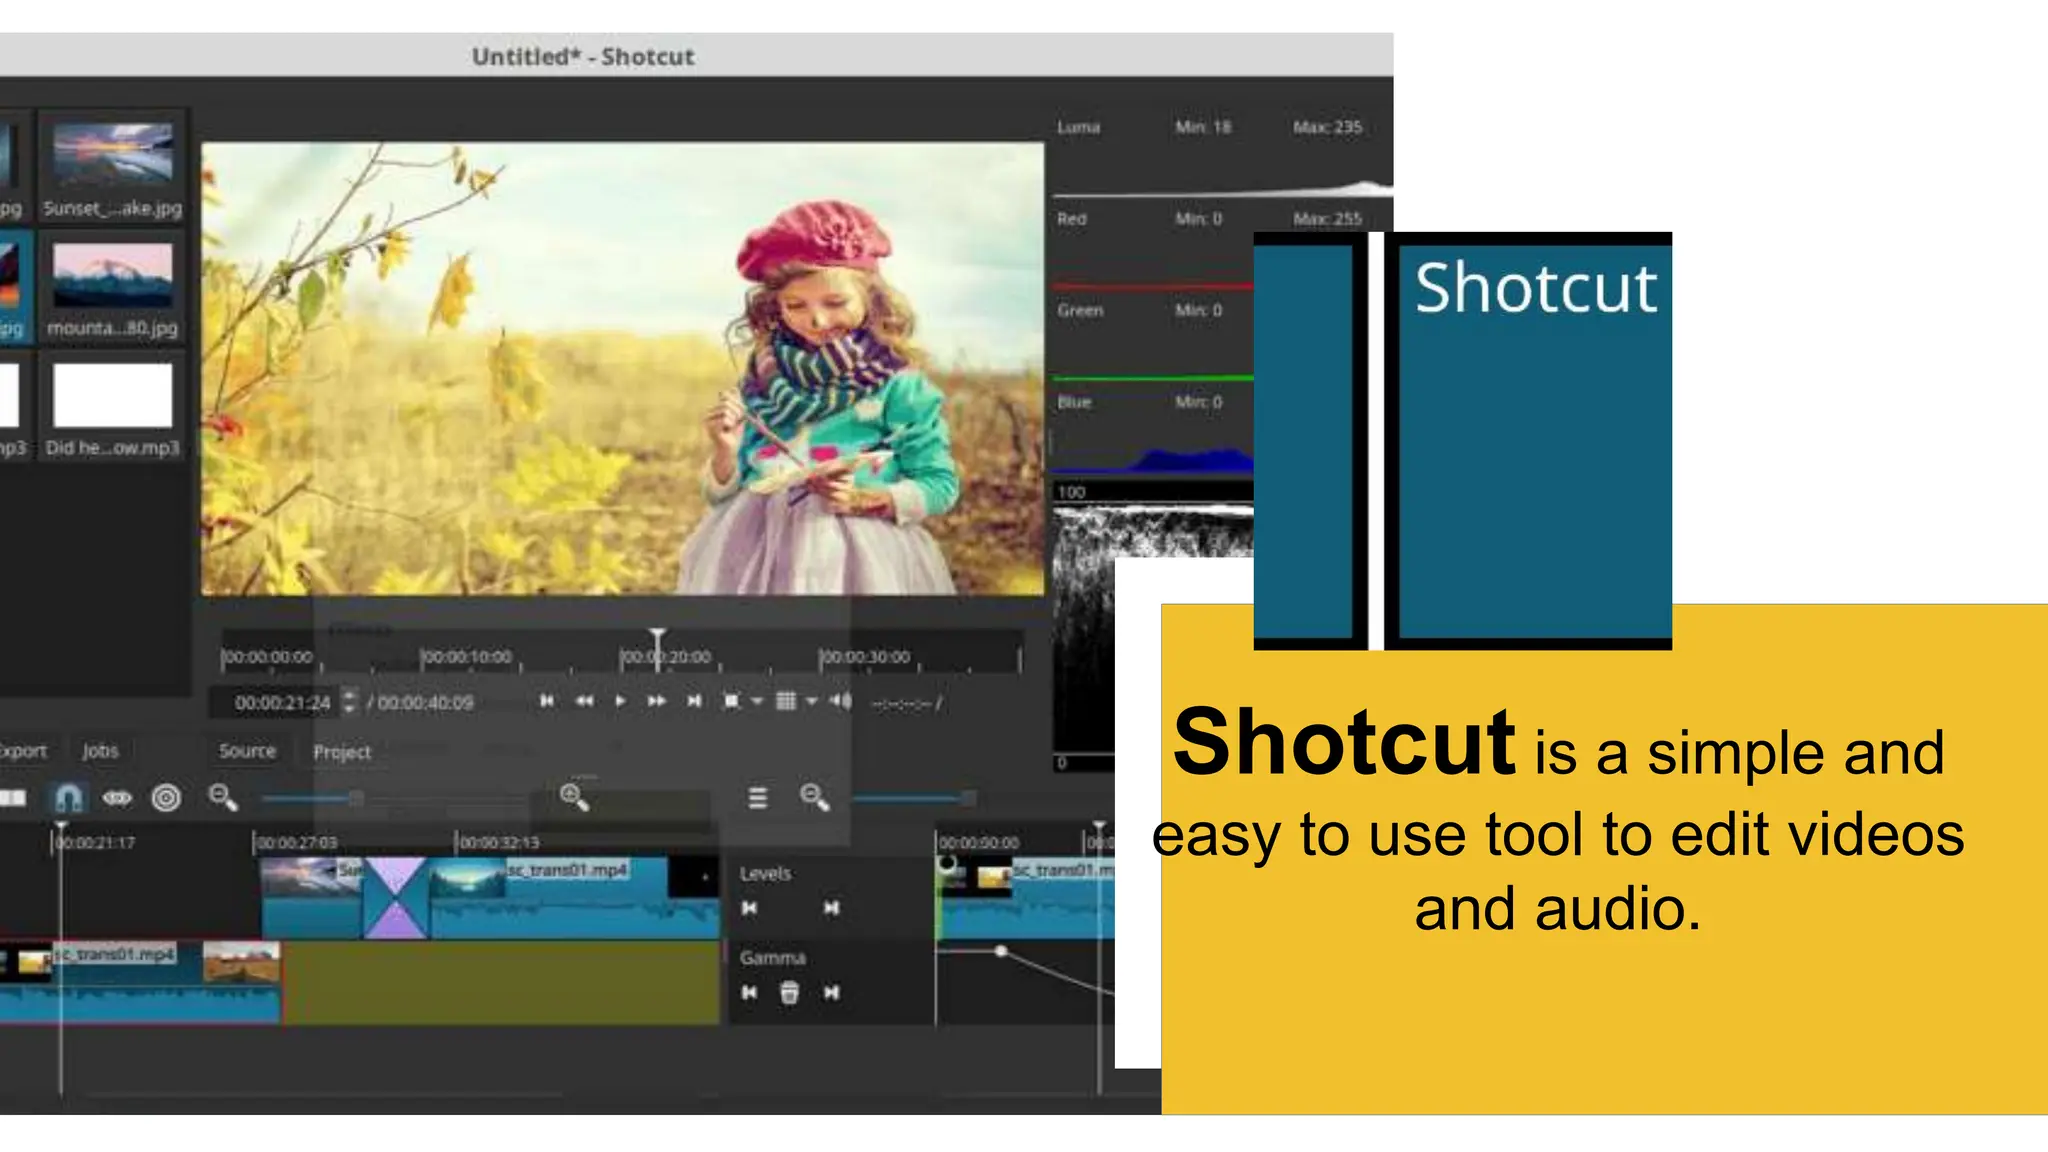Click the grid display icon

(786, 701)
